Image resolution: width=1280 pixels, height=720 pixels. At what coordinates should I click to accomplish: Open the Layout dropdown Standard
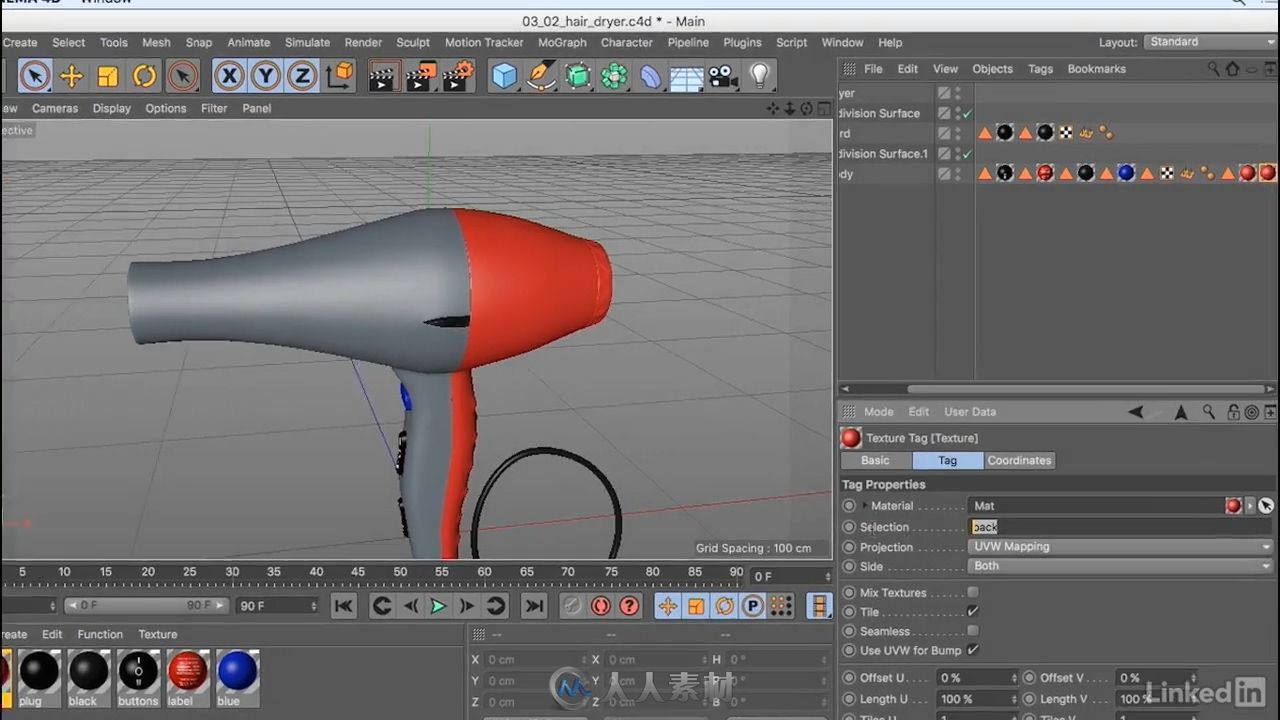(x=1210, y=42)
